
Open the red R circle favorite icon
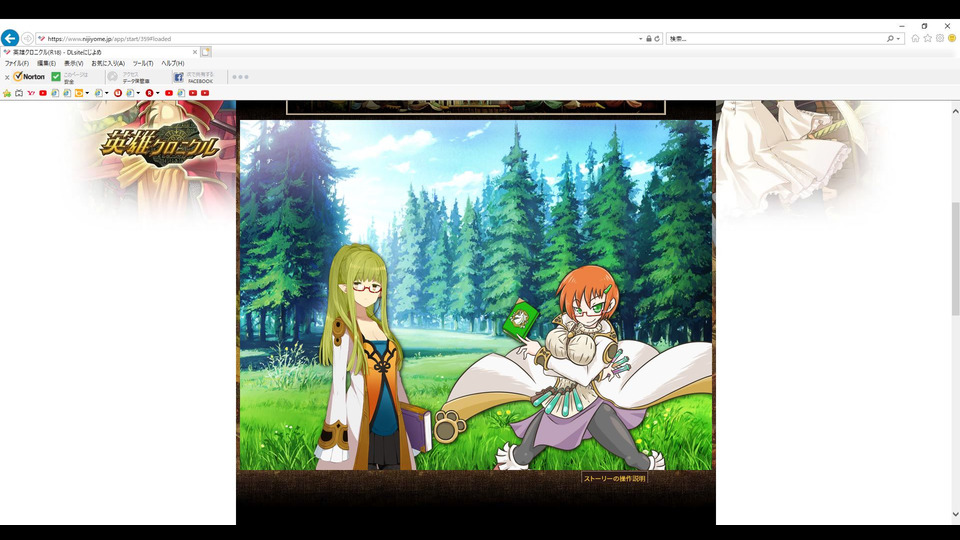point(149,93)
